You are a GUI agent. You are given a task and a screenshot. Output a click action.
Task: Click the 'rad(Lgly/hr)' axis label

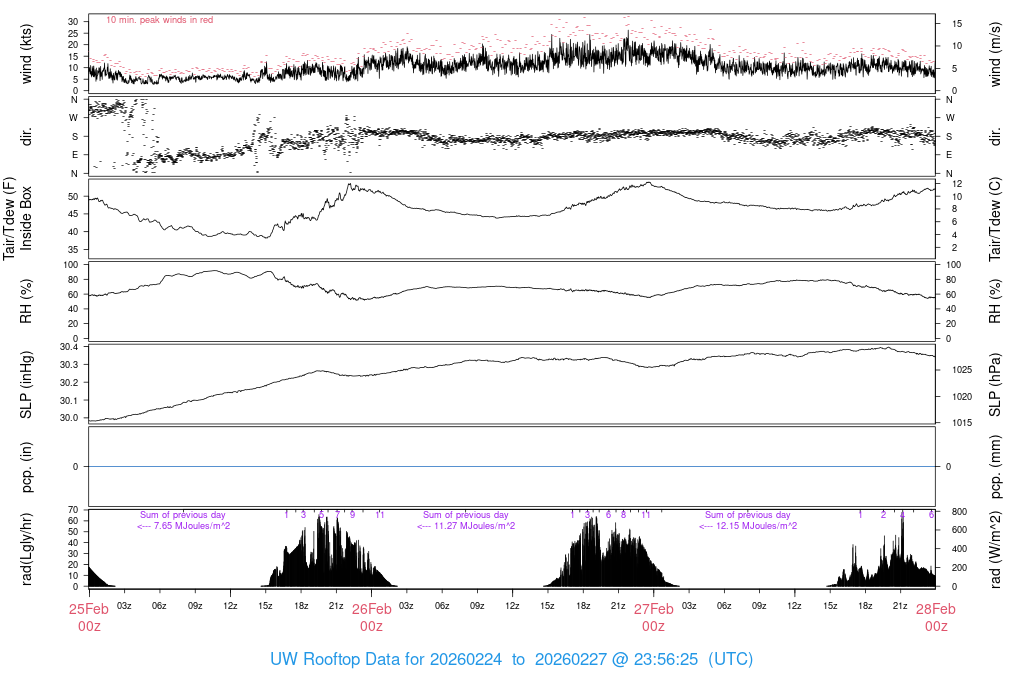click(x=26, y=549)
